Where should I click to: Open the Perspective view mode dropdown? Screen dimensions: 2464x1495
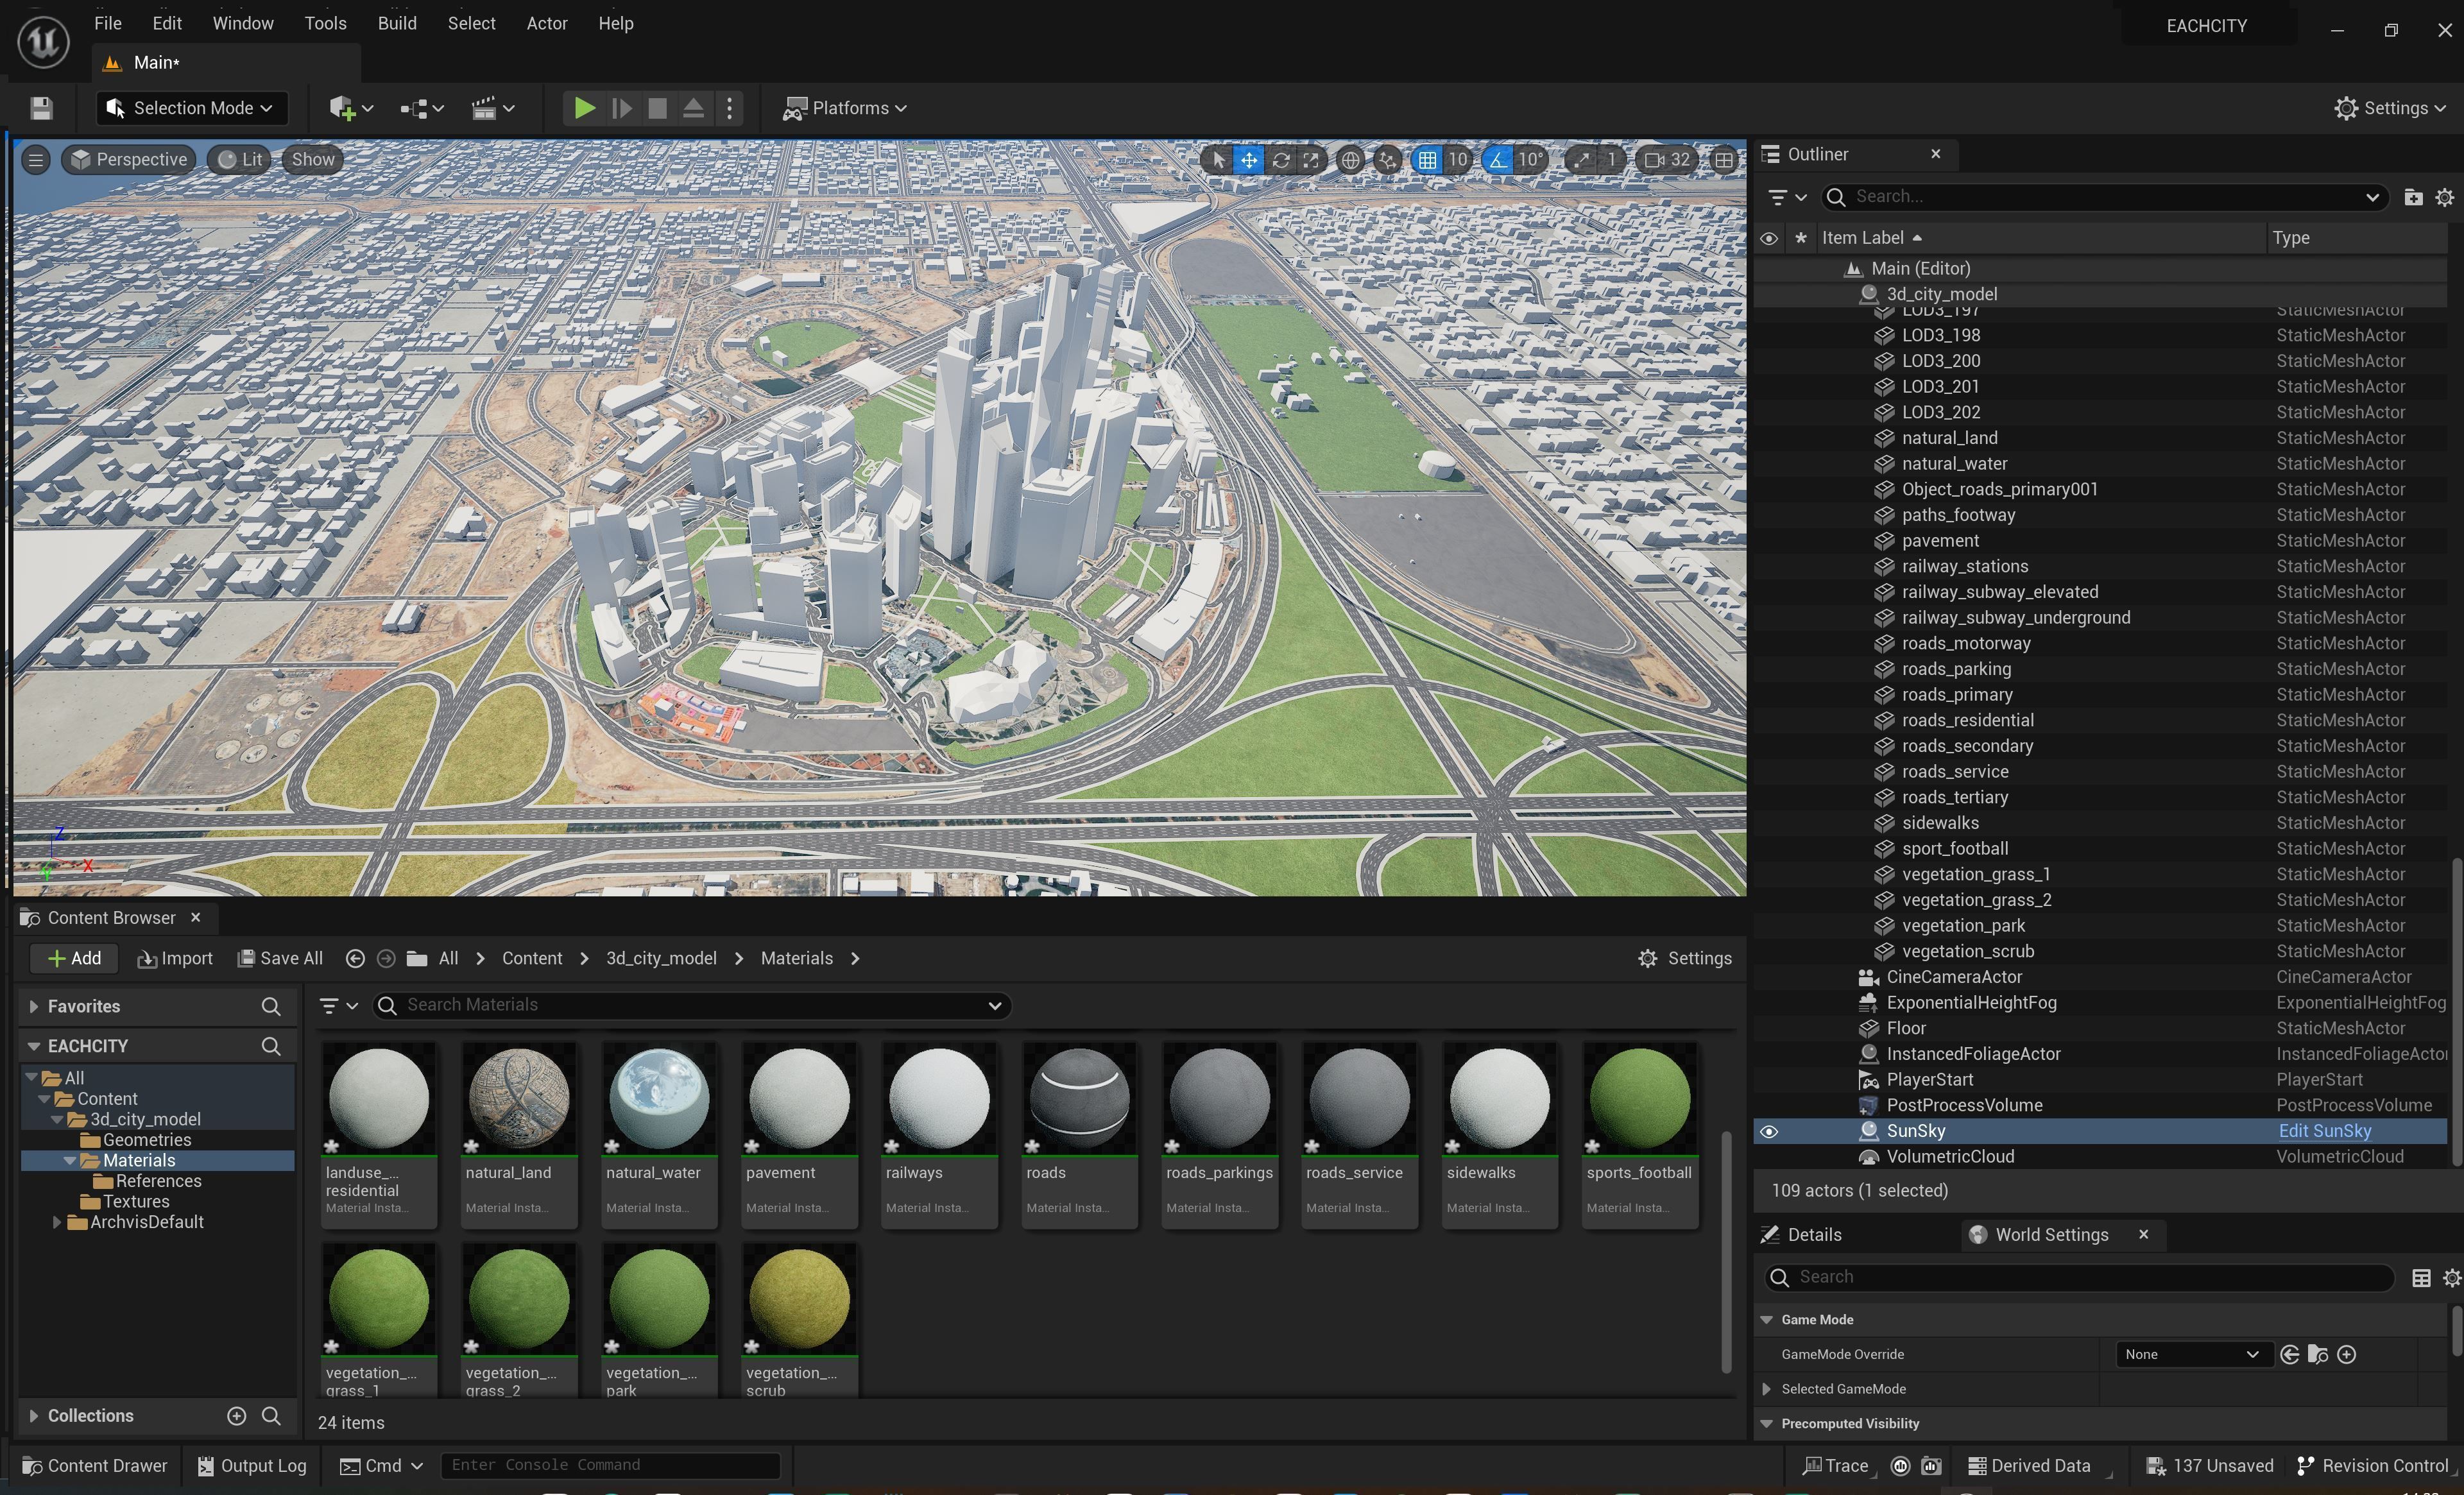point(129,160)
